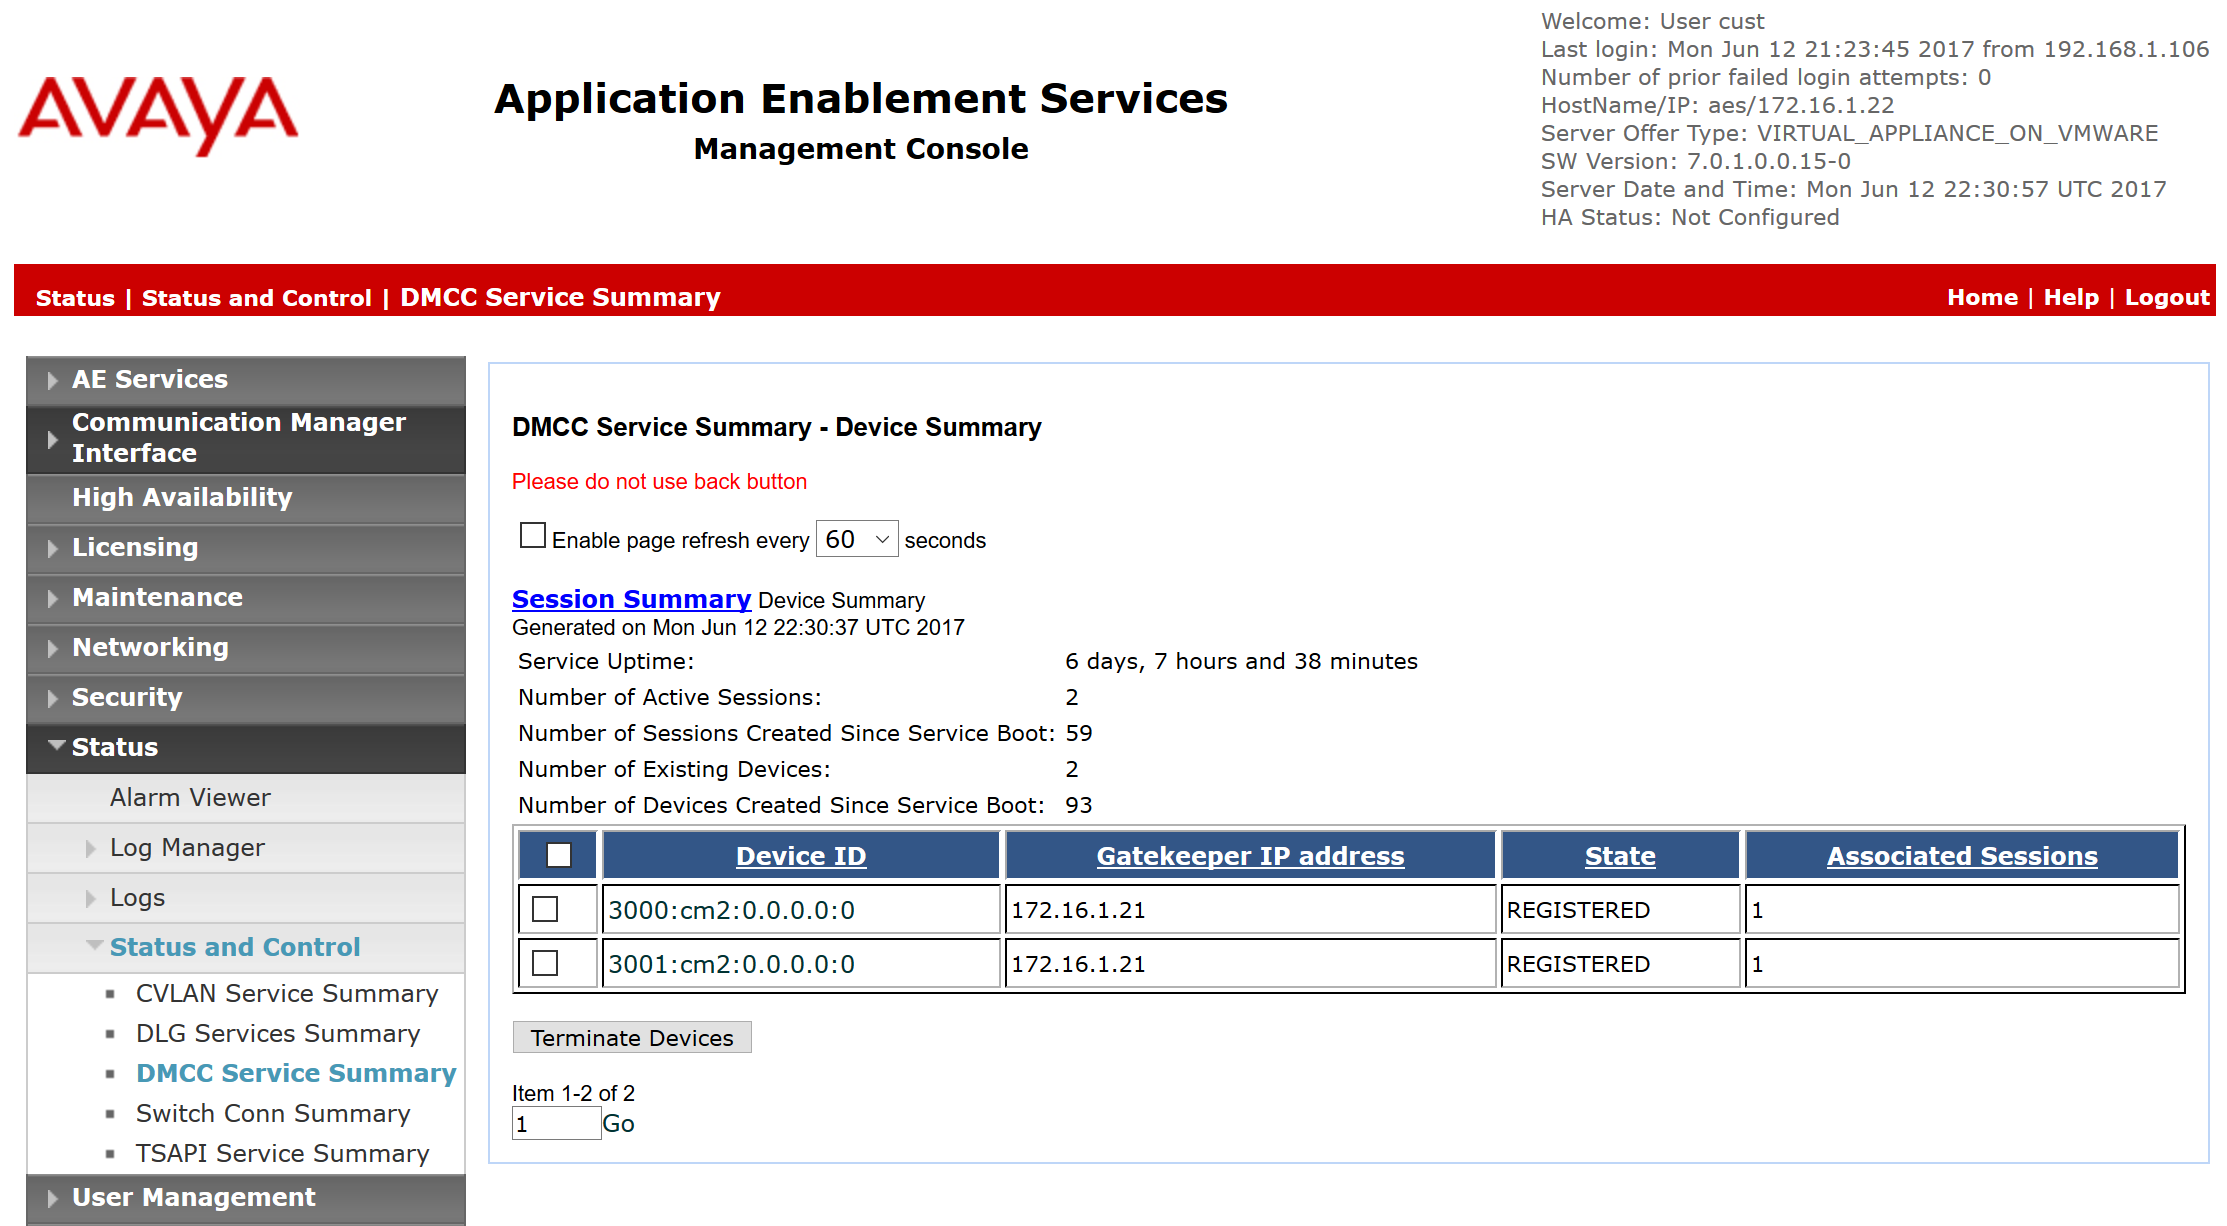The height and width of the screenshot is (1226, 2227).
Task: Expand the AE Services menu
Action: [246, 380]
